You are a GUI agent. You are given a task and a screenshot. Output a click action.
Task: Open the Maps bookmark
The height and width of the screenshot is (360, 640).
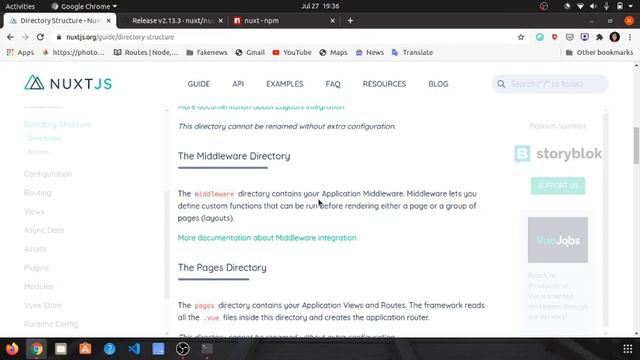coord(333,52)
